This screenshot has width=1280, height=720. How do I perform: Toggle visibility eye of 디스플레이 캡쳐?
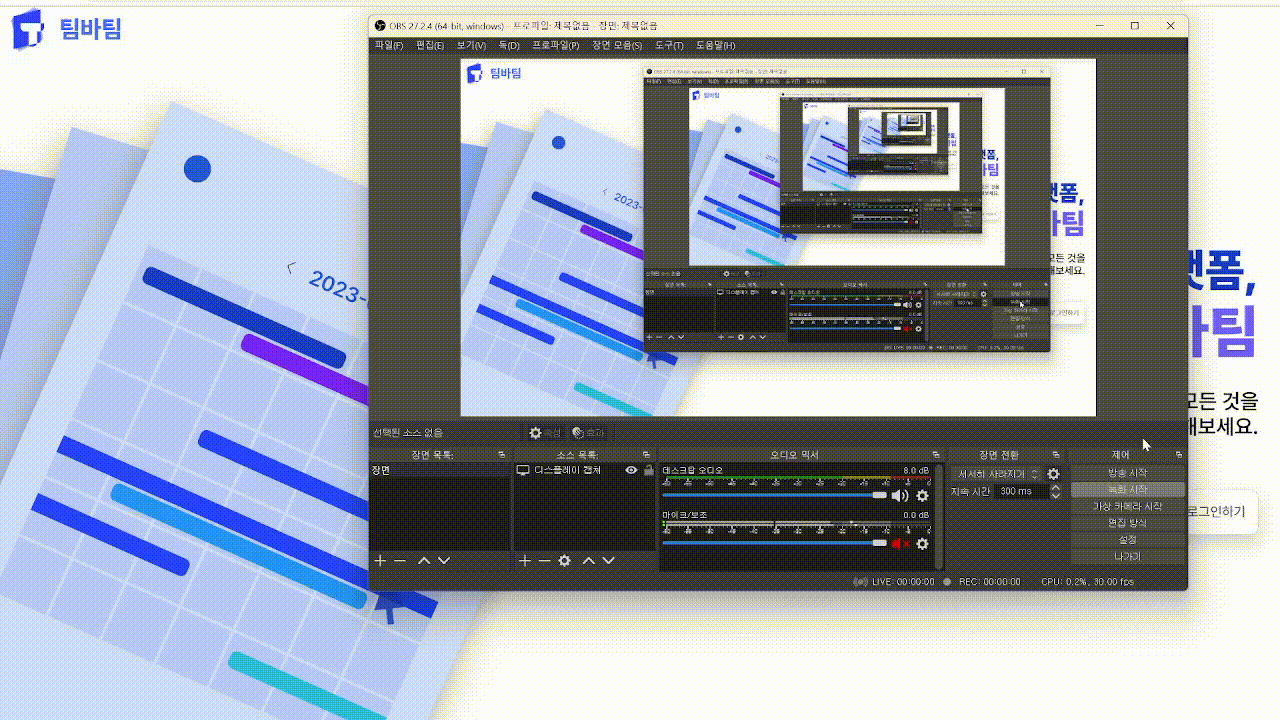(631, 470)
